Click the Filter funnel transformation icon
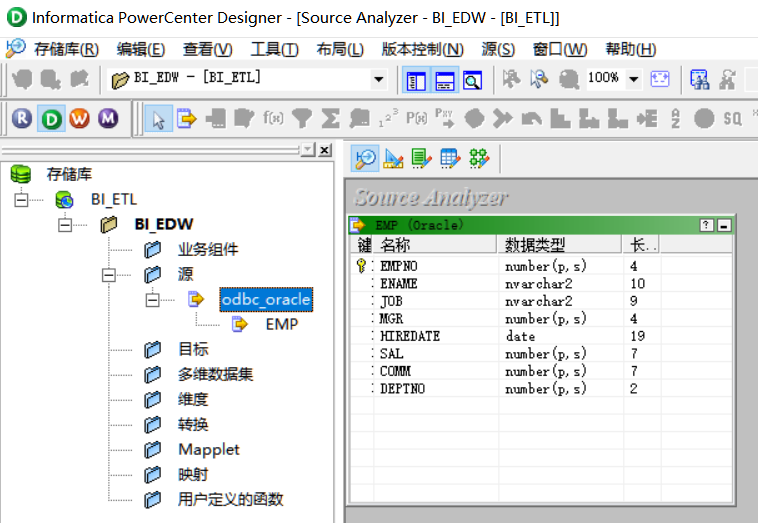The width and height of the screenshot is (758, 523). tap(302, 118)
